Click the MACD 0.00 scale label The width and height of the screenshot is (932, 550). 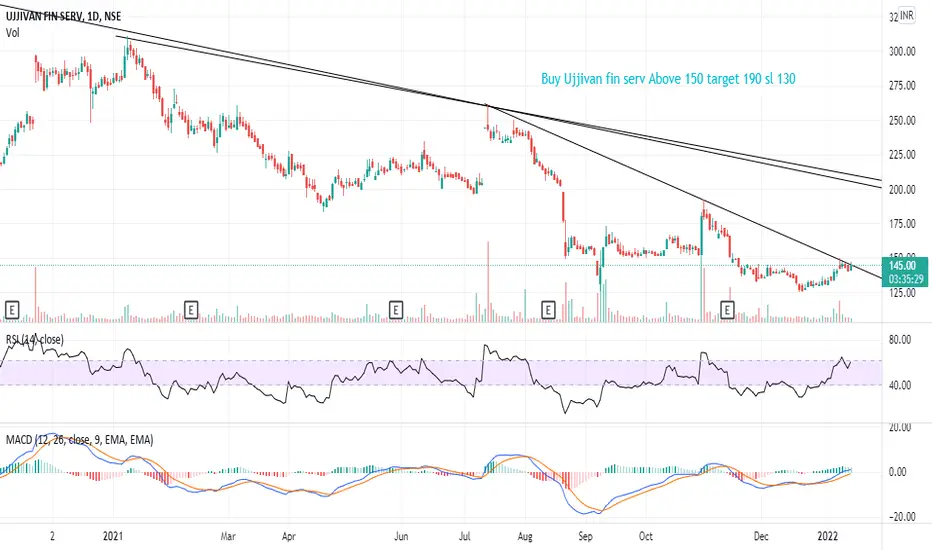click(x=898, y=472)
